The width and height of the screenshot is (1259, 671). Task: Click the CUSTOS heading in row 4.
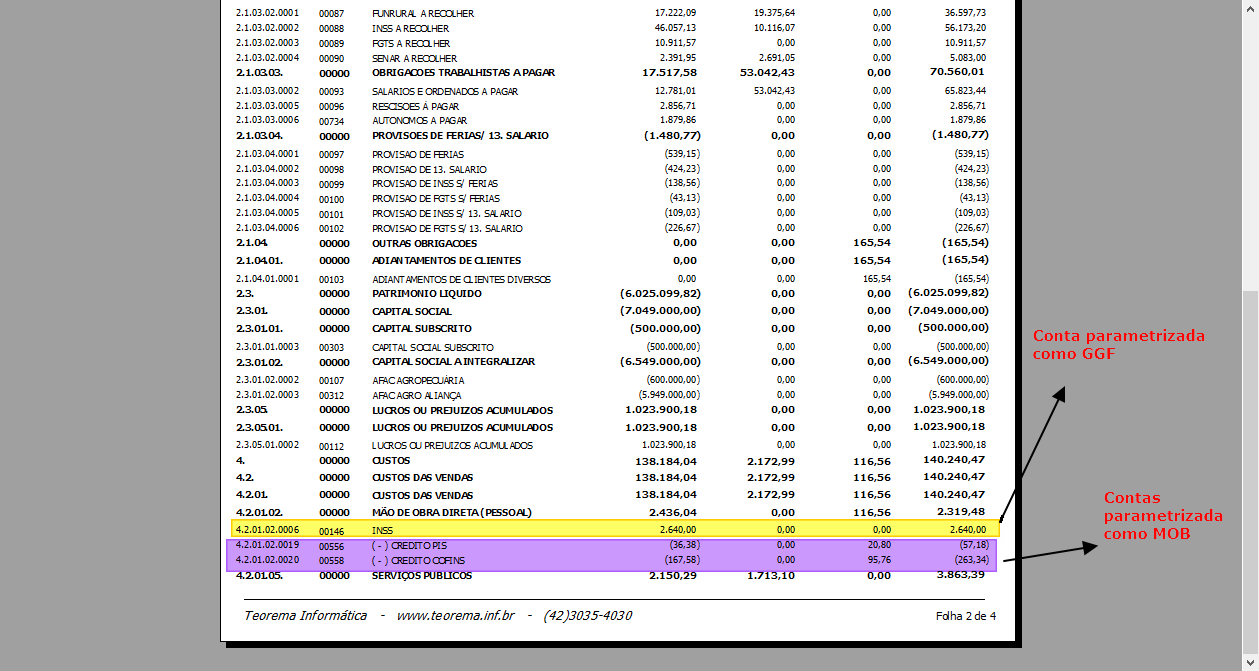(391, 460)
